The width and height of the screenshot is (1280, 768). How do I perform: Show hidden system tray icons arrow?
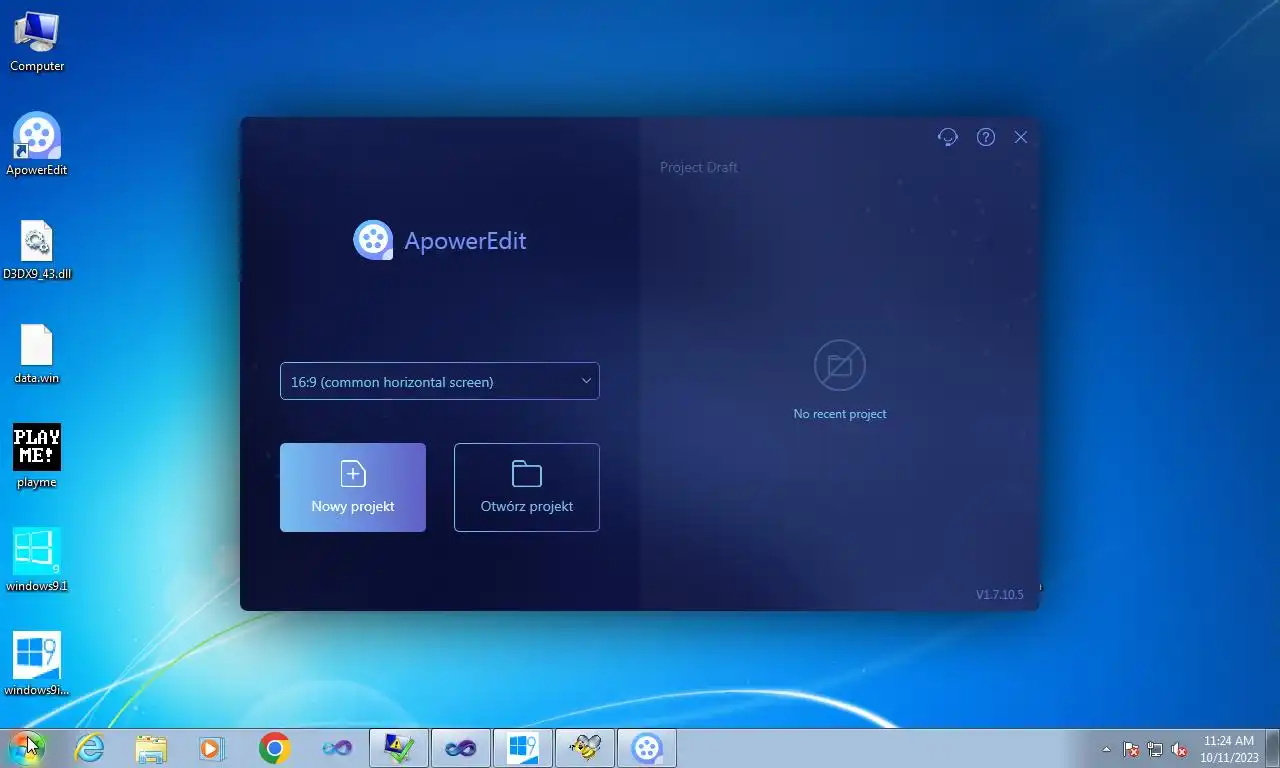[1106, 749]
